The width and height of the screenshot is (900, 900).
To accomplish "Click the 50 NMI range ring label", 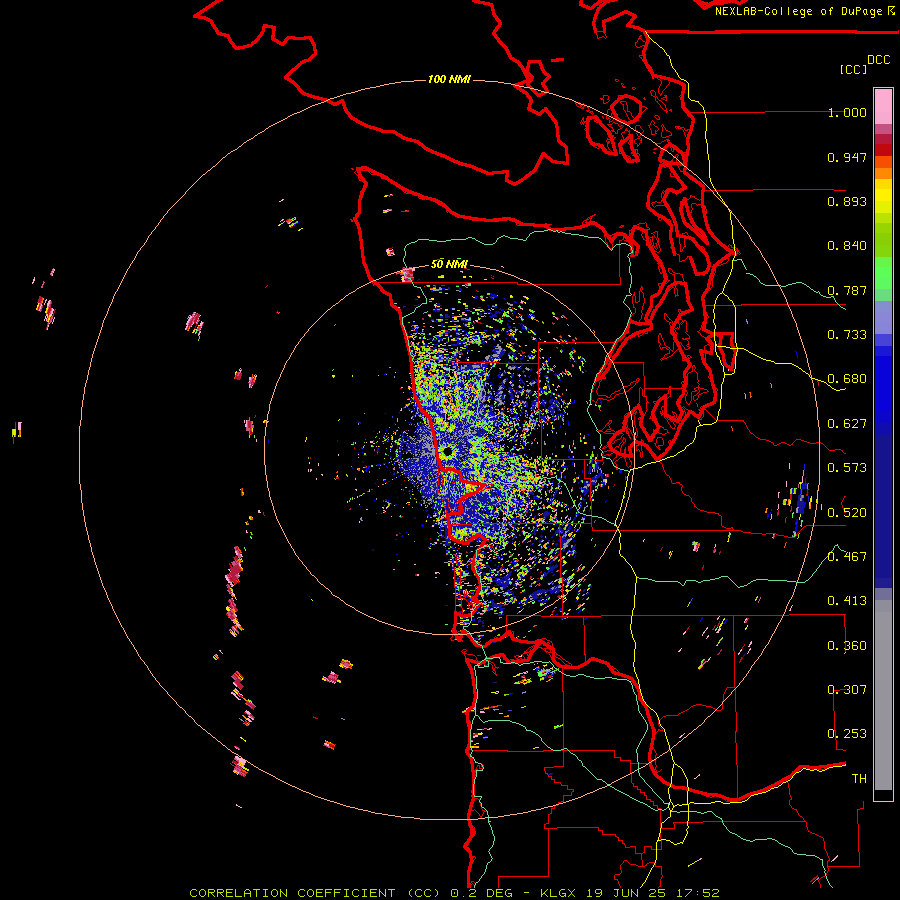I will (x=449, y=264).
